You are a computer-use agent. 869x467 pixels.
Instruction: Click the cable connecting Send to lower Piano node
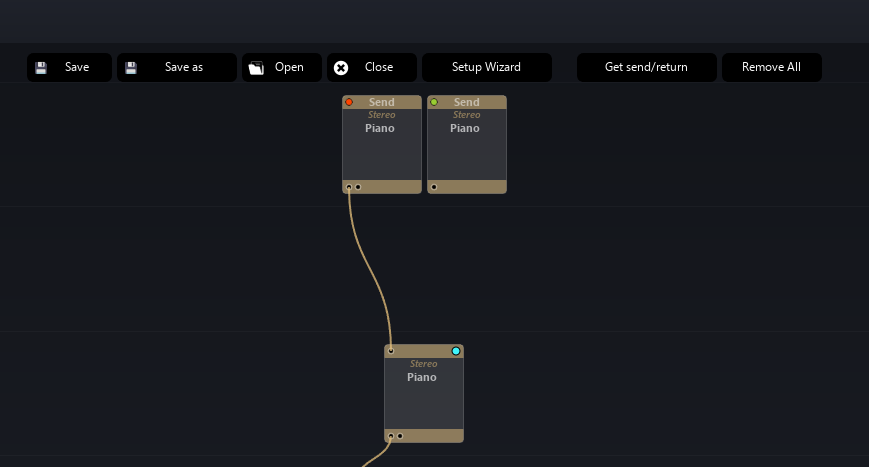coord(371,270)
